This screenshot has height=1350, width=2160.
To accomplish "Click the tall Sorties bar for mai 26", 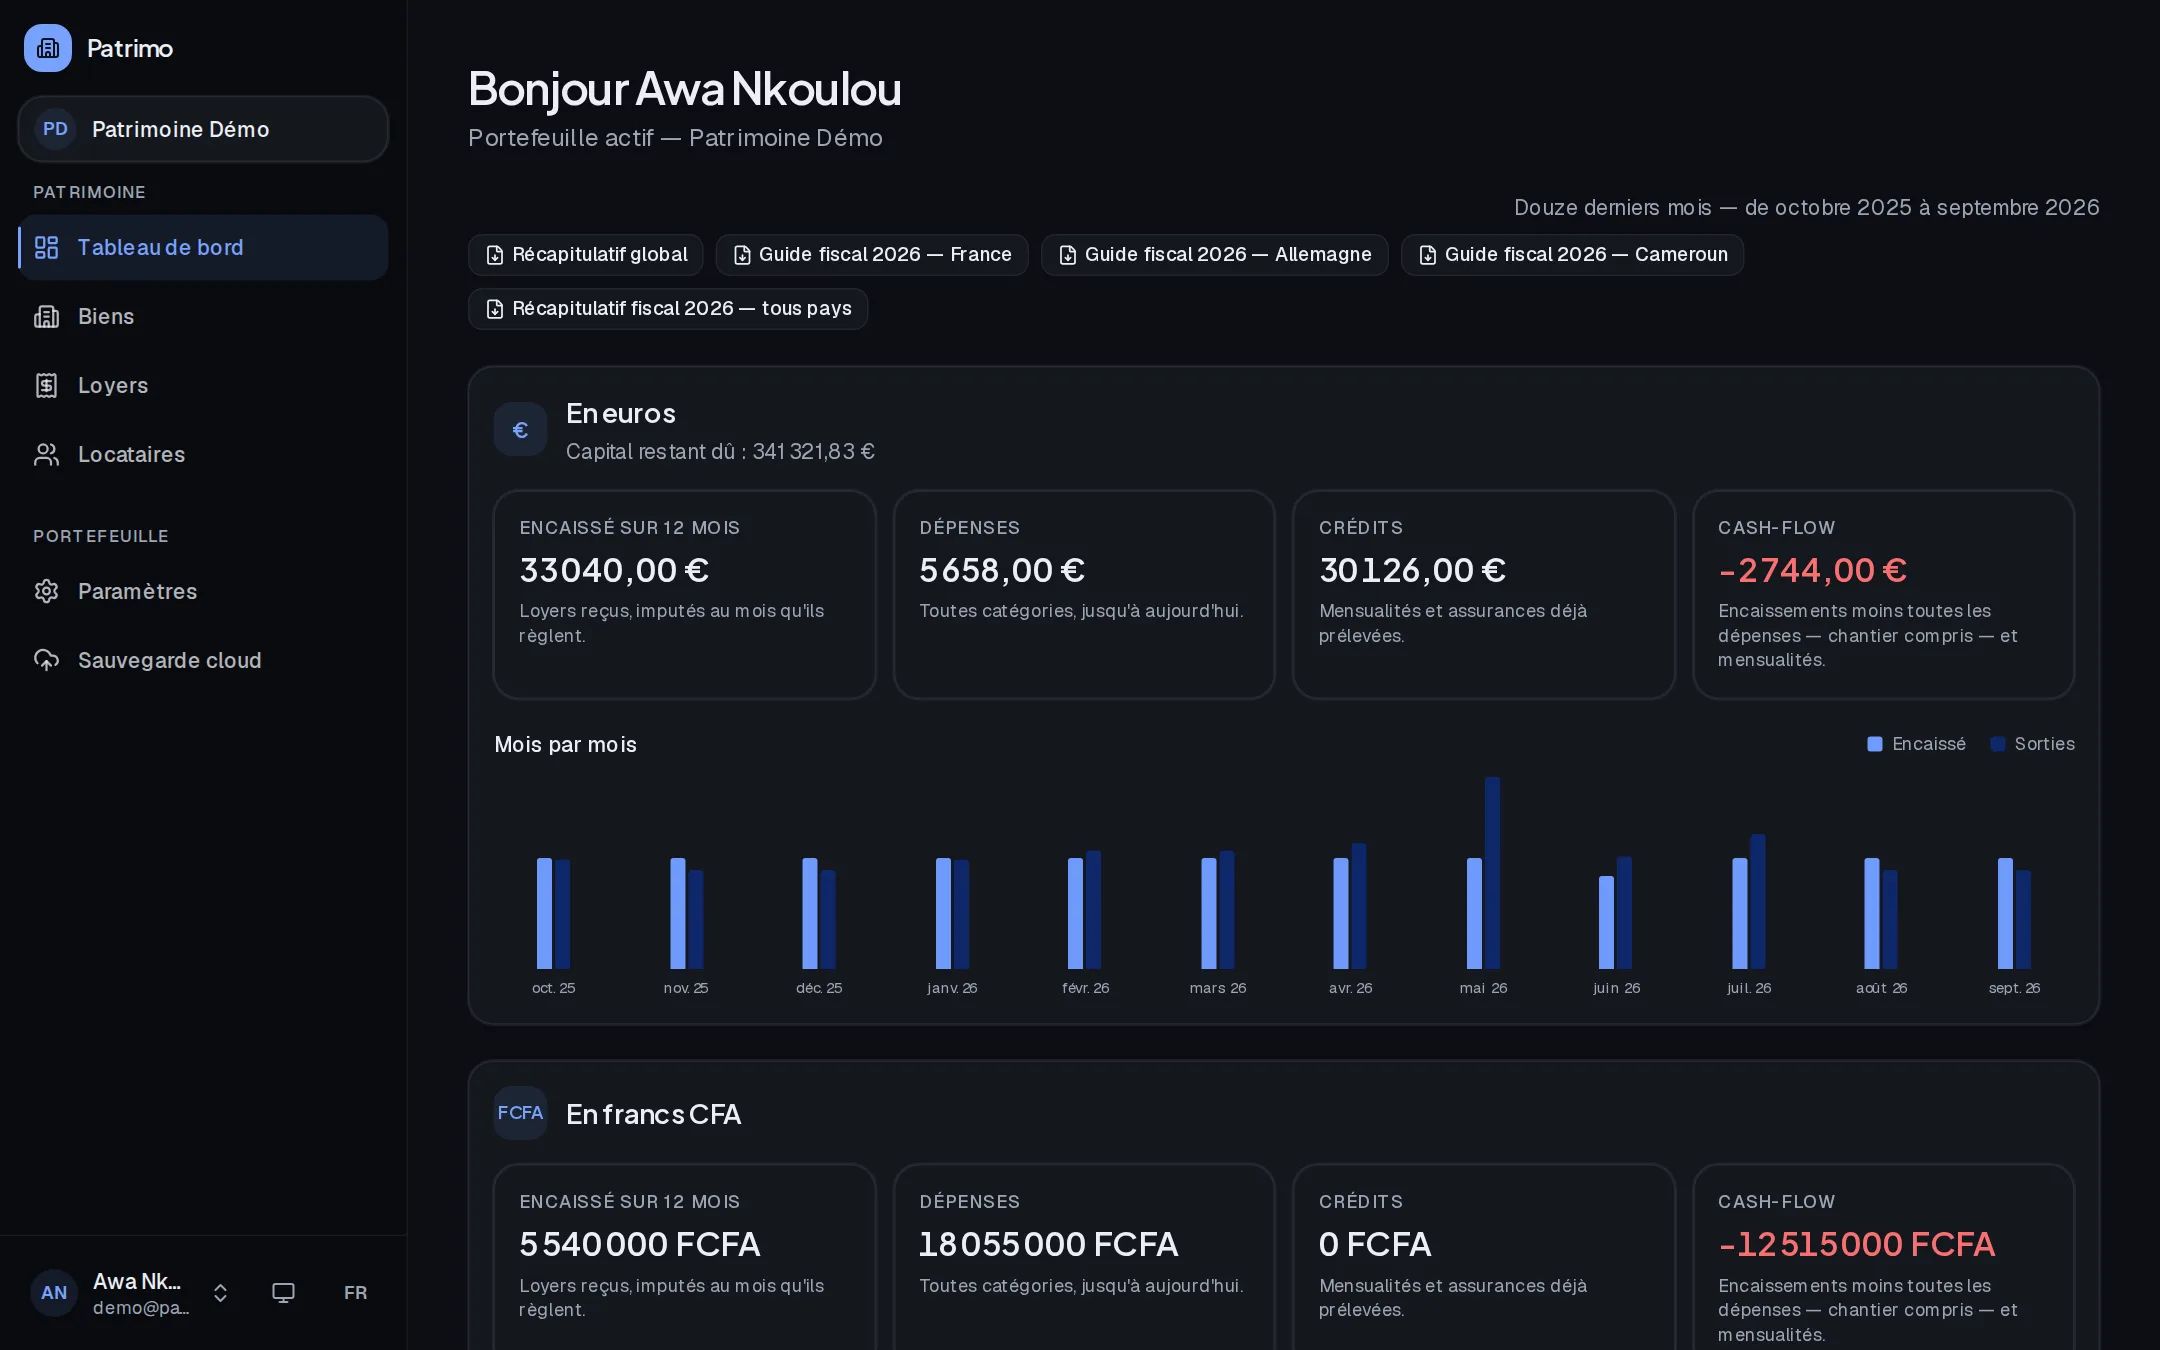I will click(1492, 873).
